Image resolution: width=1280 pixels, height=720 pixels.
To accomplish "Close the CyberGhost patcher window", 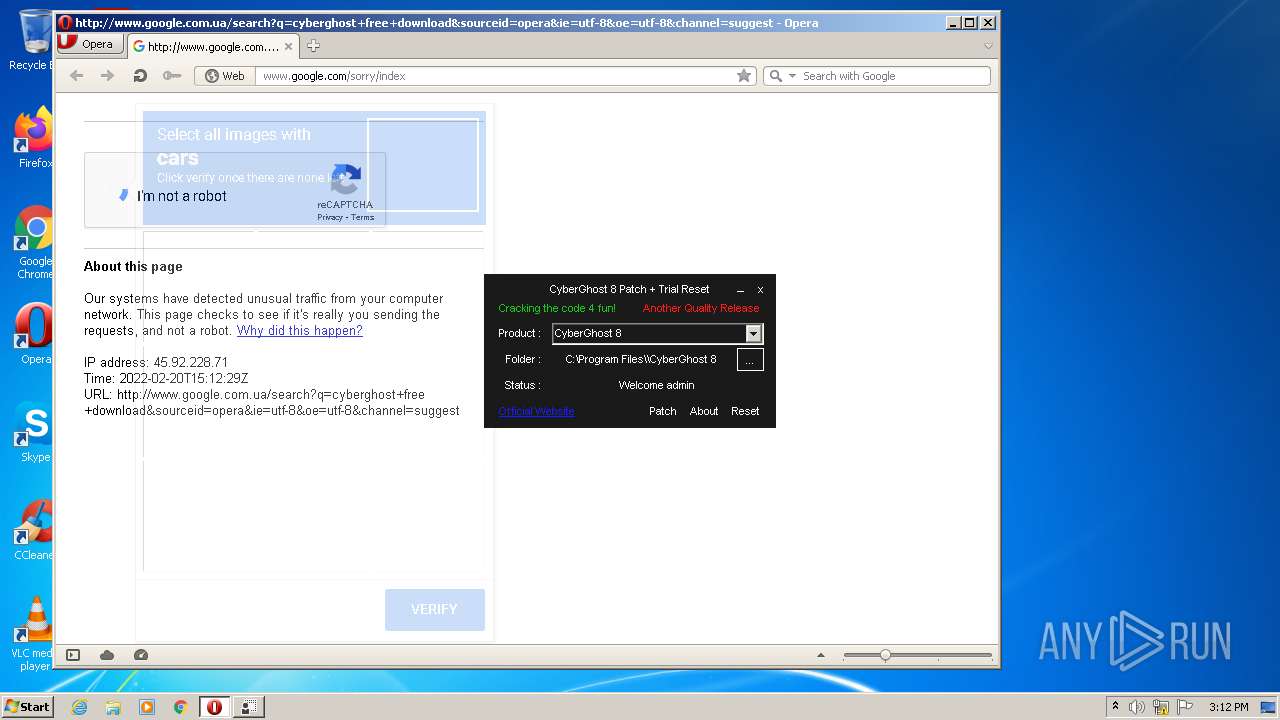I will point(760,290).
